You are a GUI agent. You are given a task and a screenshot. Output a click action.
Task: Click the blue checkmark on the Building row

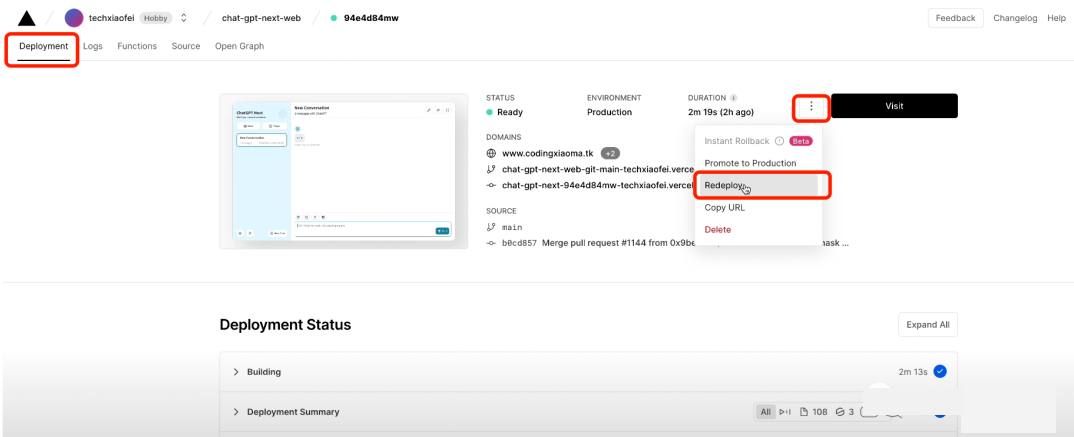click(940, 372)
